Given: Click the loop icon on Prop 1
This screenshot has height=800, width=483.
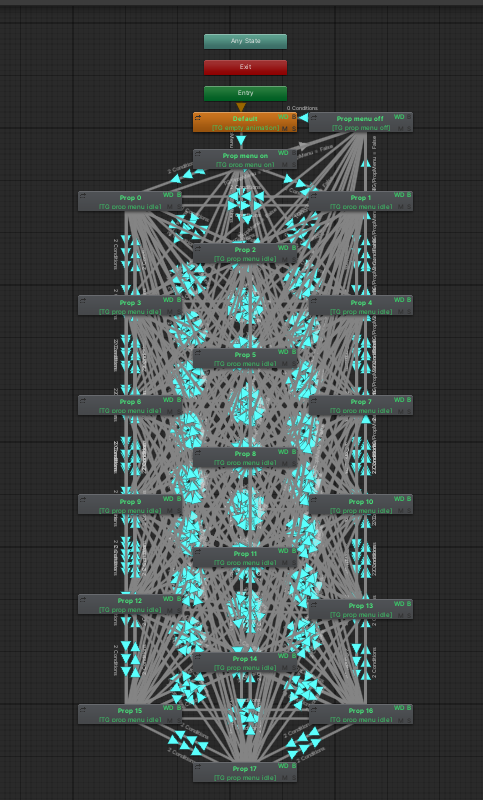Looking at the screenshot, I should tap(314, 196).
